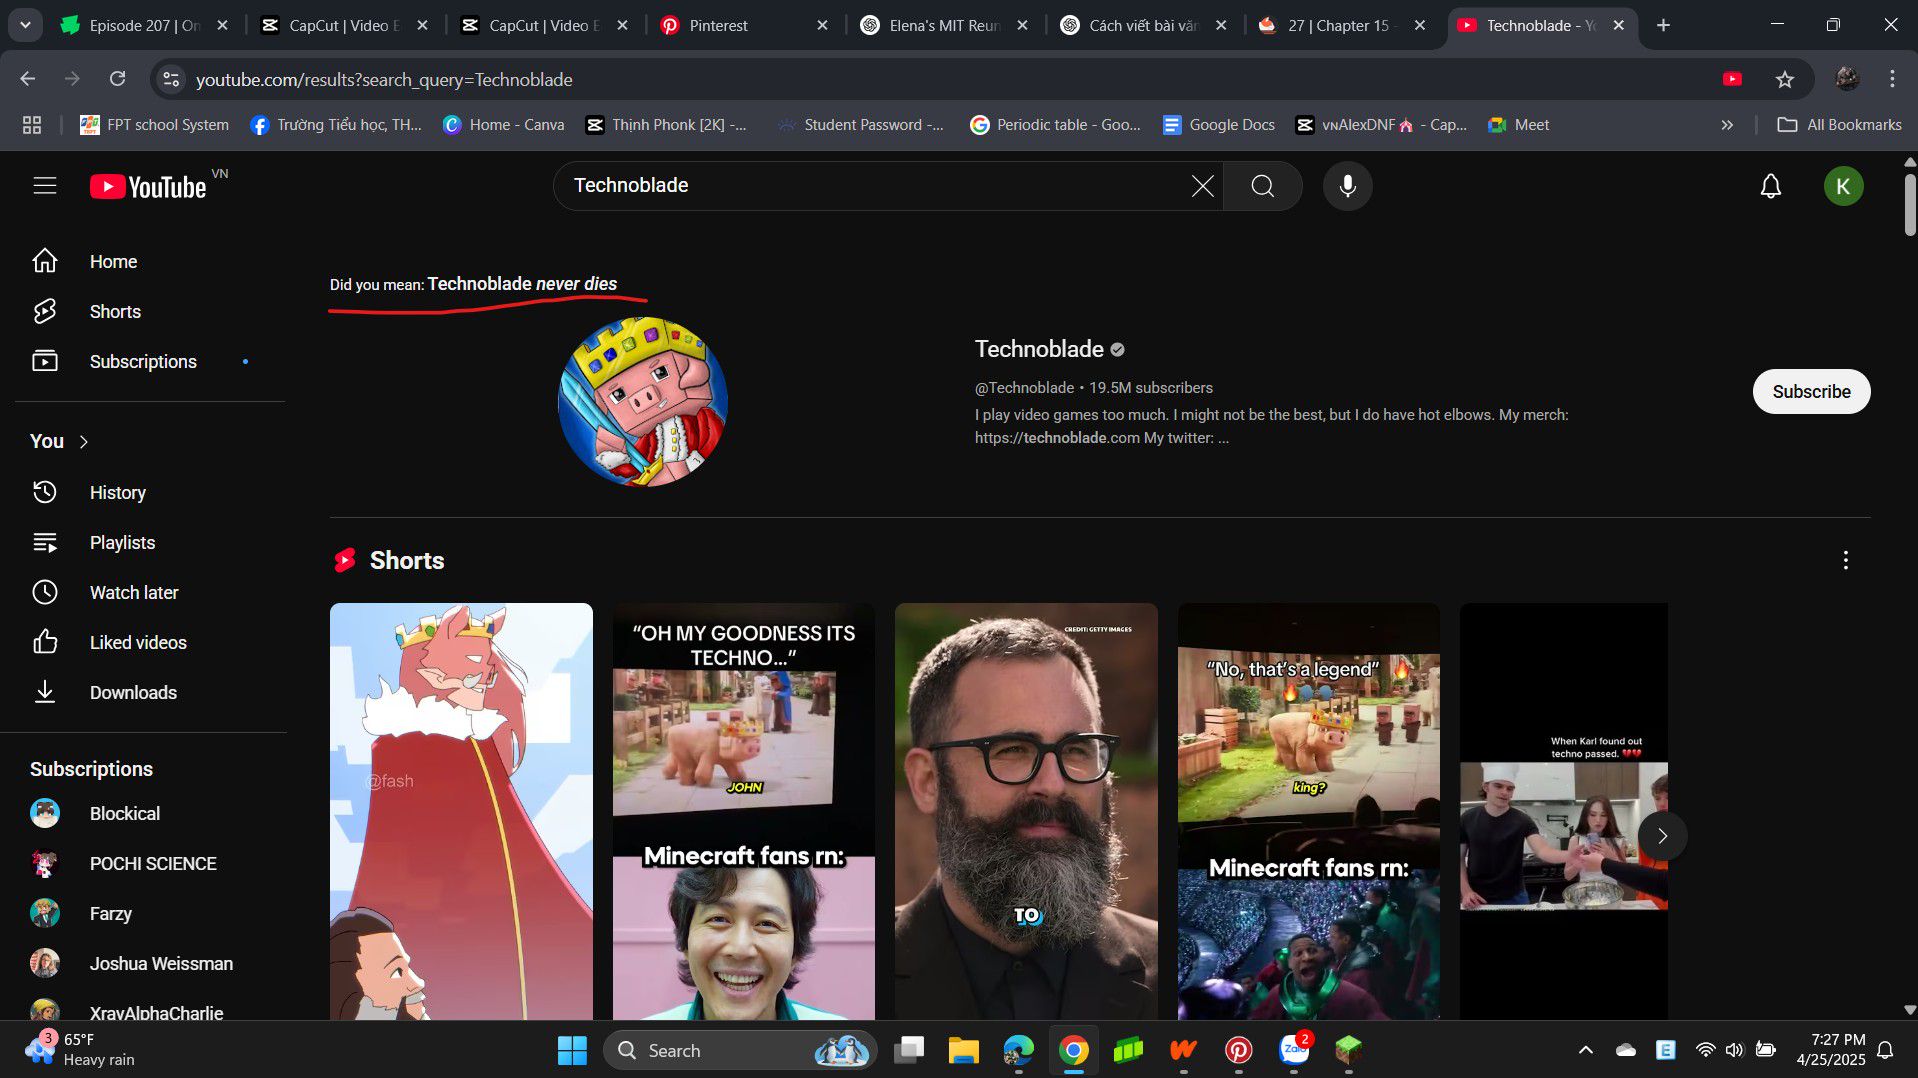The width and height of the screenshot is (1918, 1078).
Task: Open Meet bookmark
Action: click(1518, 125)
